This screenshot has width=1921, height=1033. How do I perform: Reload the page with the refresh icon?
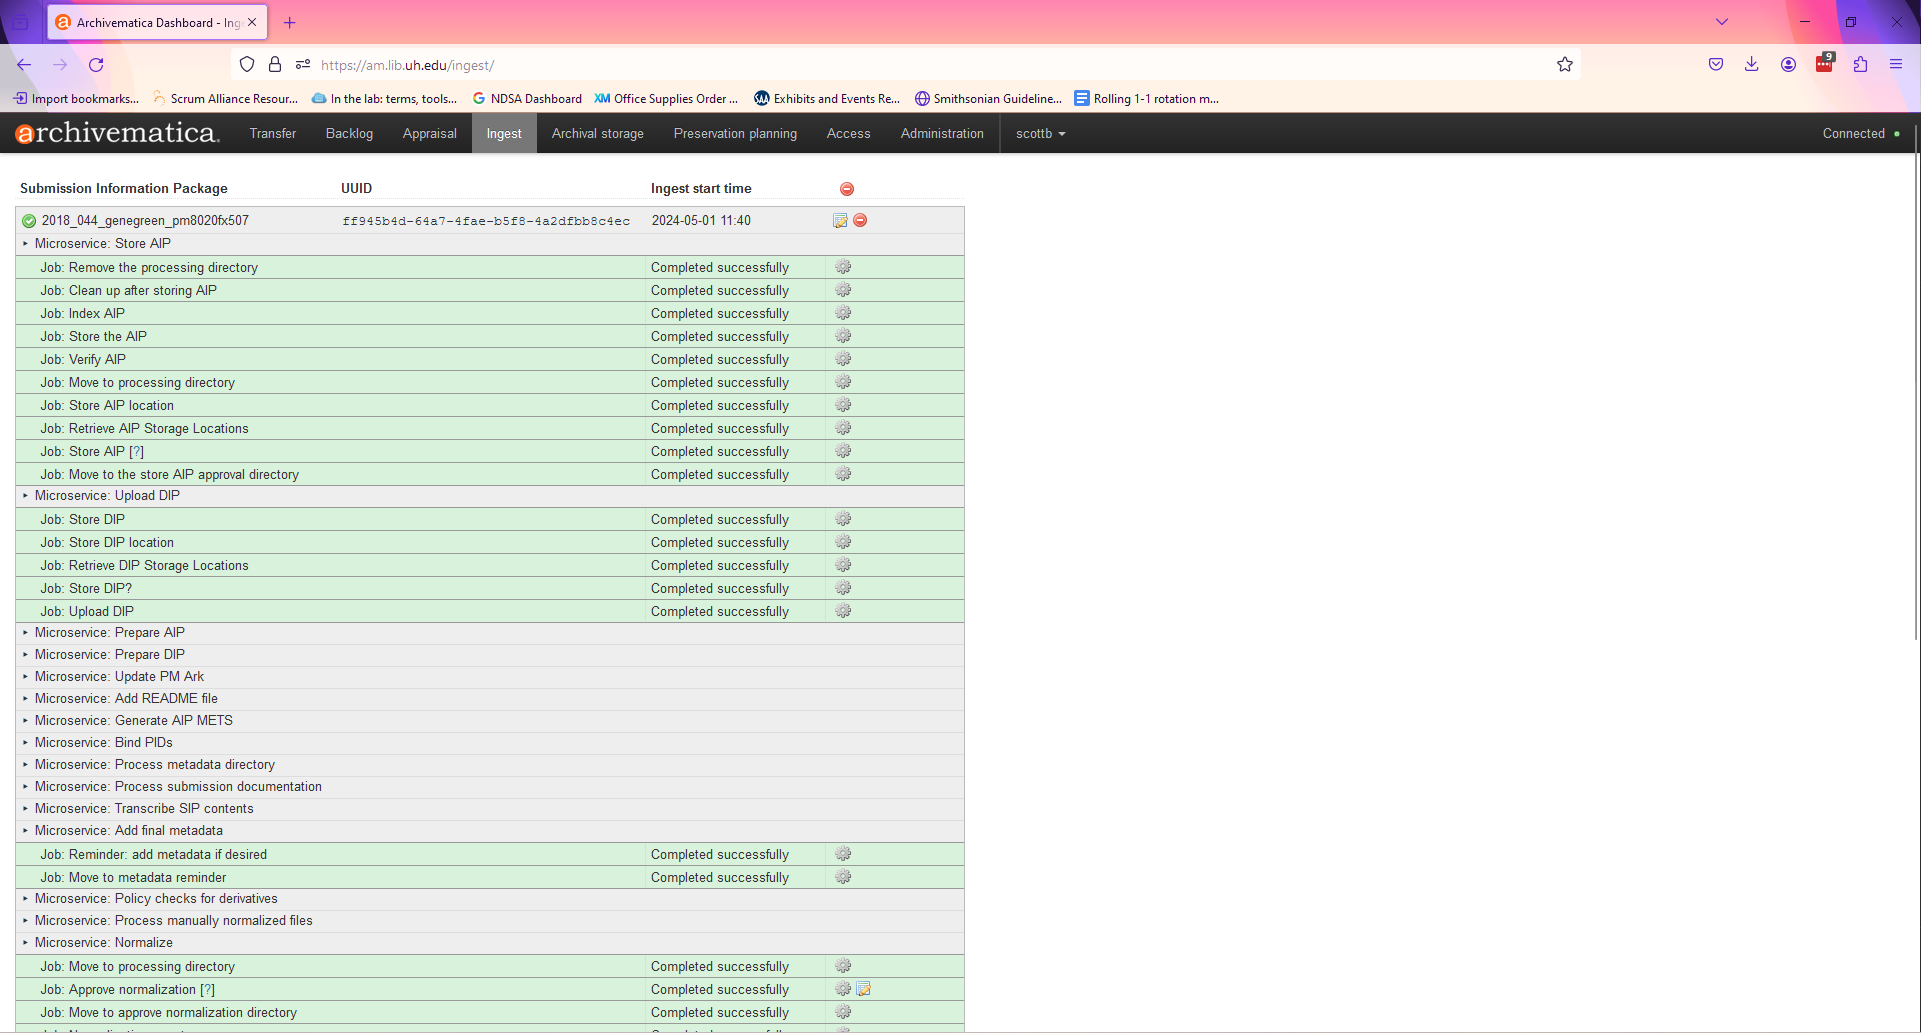96,65
